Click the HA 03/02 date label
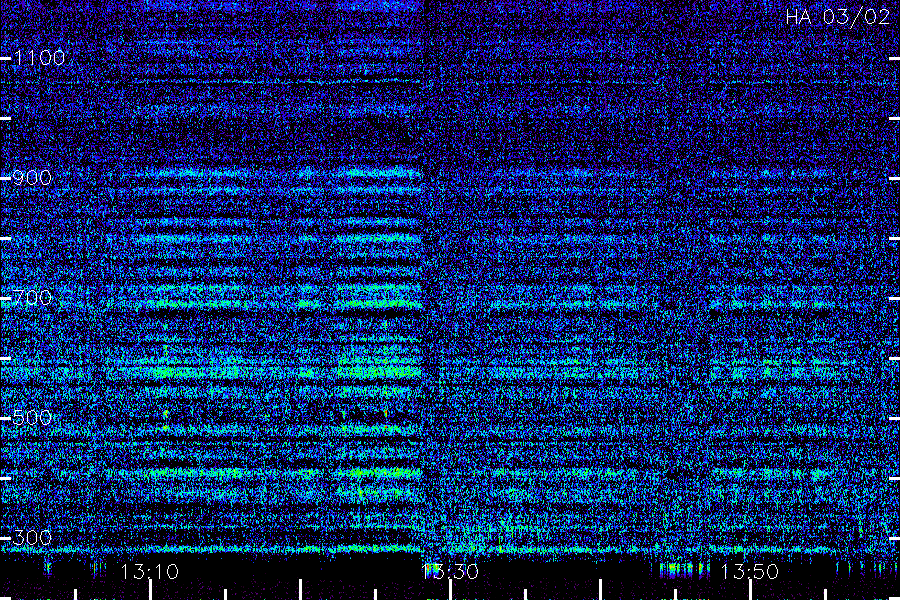The image size is (900, 600). 837,17
